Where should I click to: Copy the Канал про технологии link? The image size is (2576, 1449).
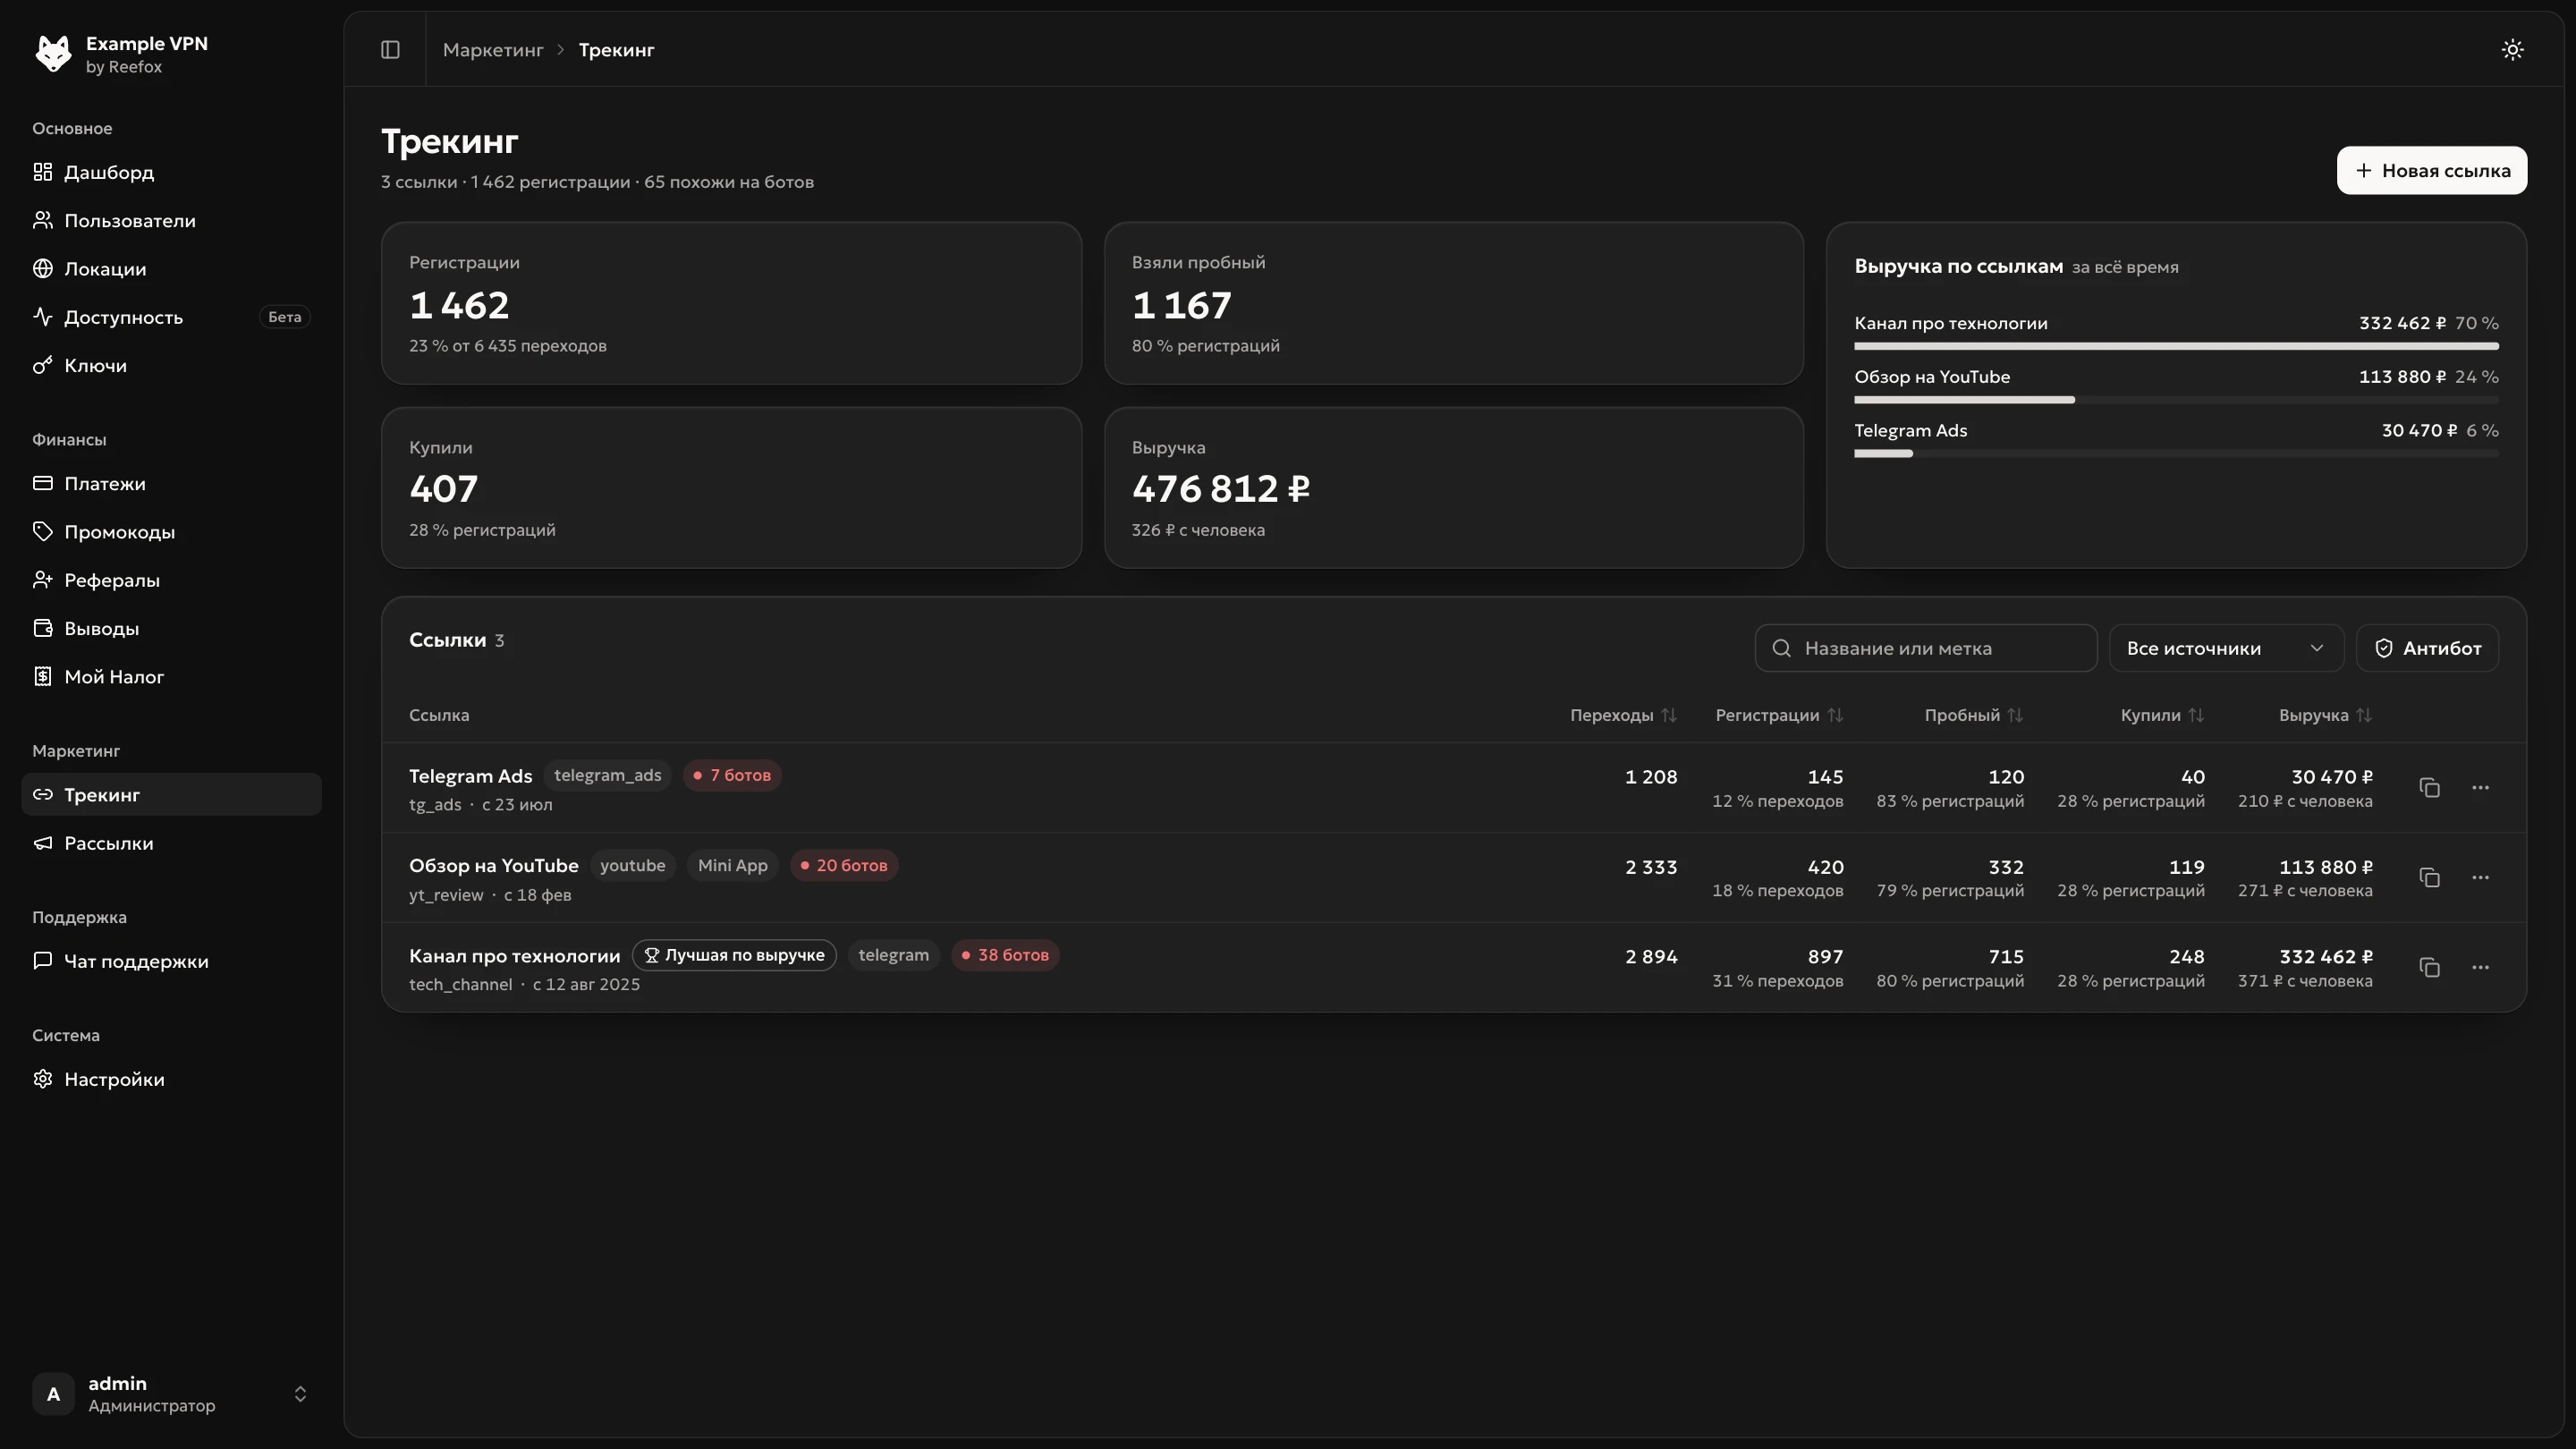[x=2429, y=967]
